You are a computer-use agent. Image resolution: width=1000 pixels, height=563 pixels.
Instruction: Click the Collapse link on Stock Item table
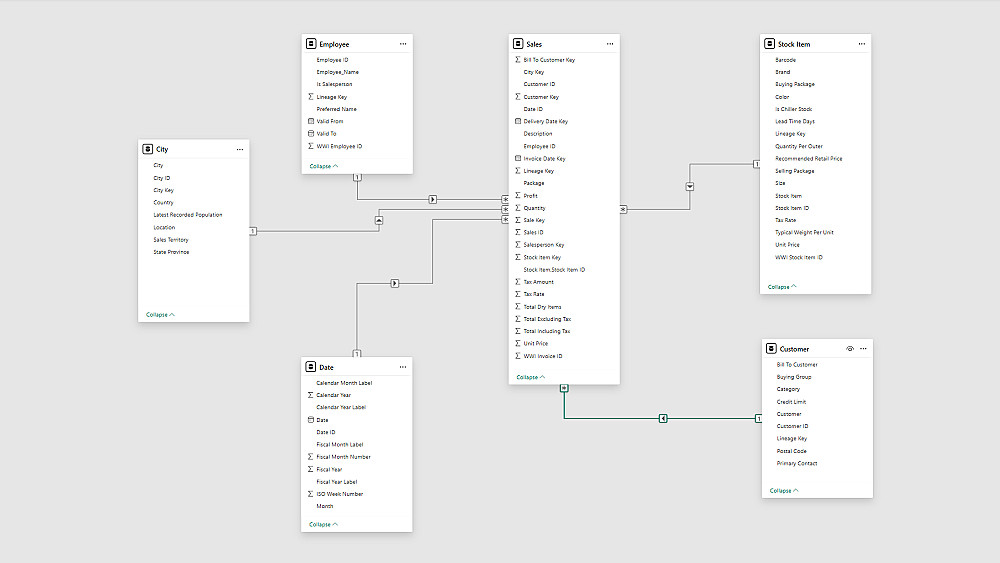click(x=783, y=287)
